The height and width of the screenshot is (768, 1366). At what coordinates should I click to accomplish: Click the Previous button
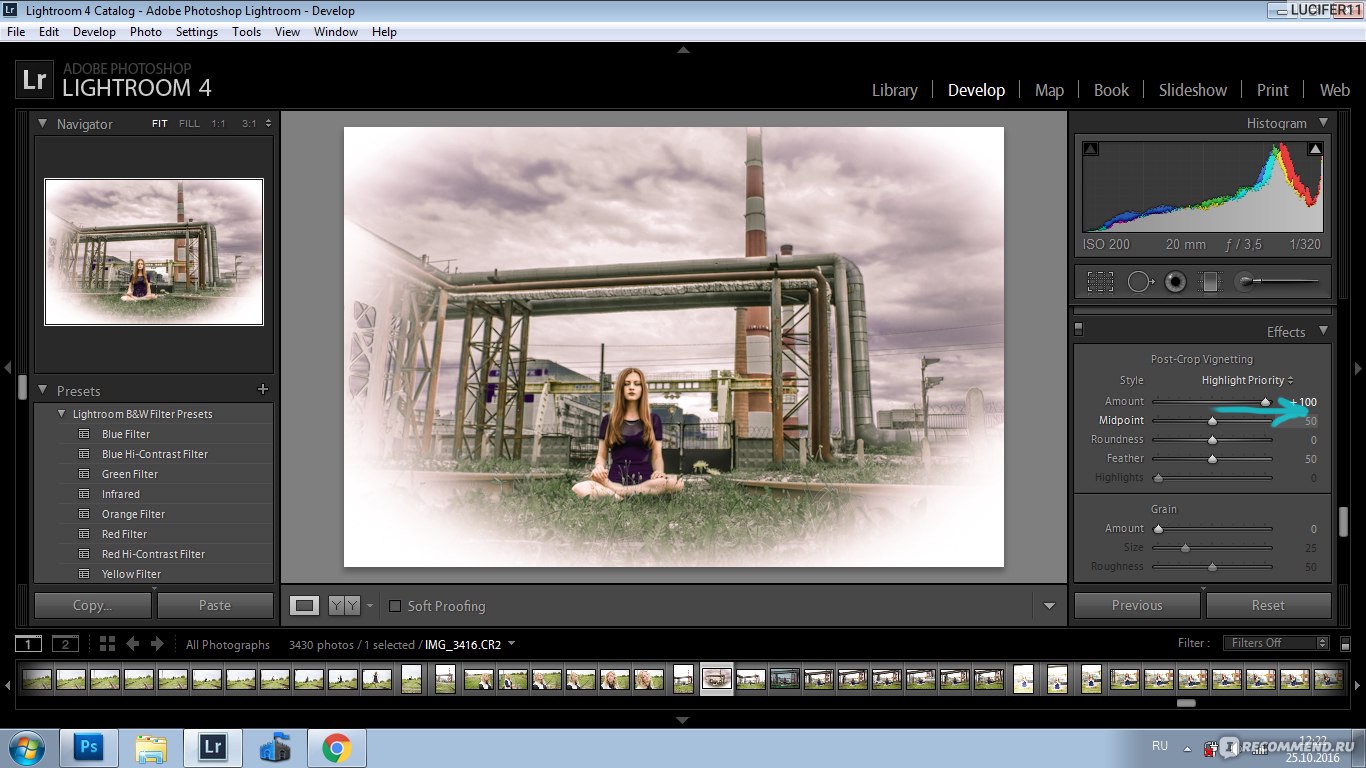(1137, 605)
